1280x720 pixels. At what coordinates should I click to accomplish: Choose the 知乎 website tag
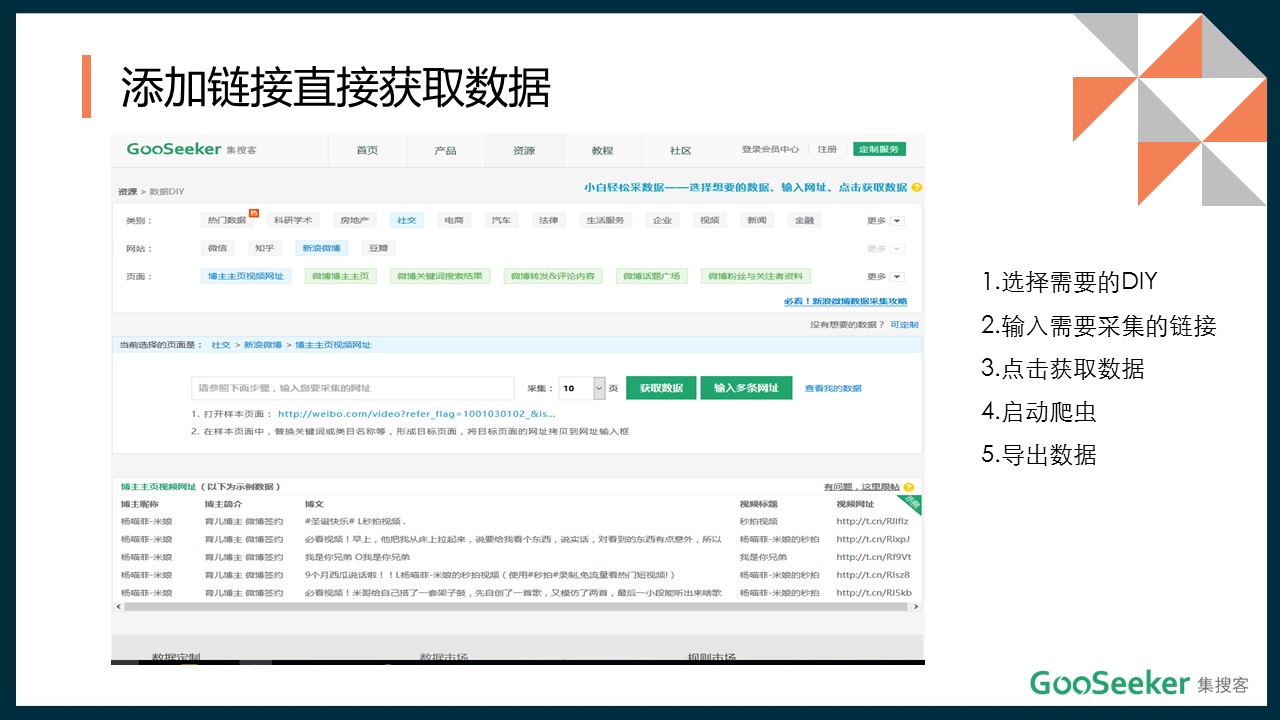click(x=264, y=248)
